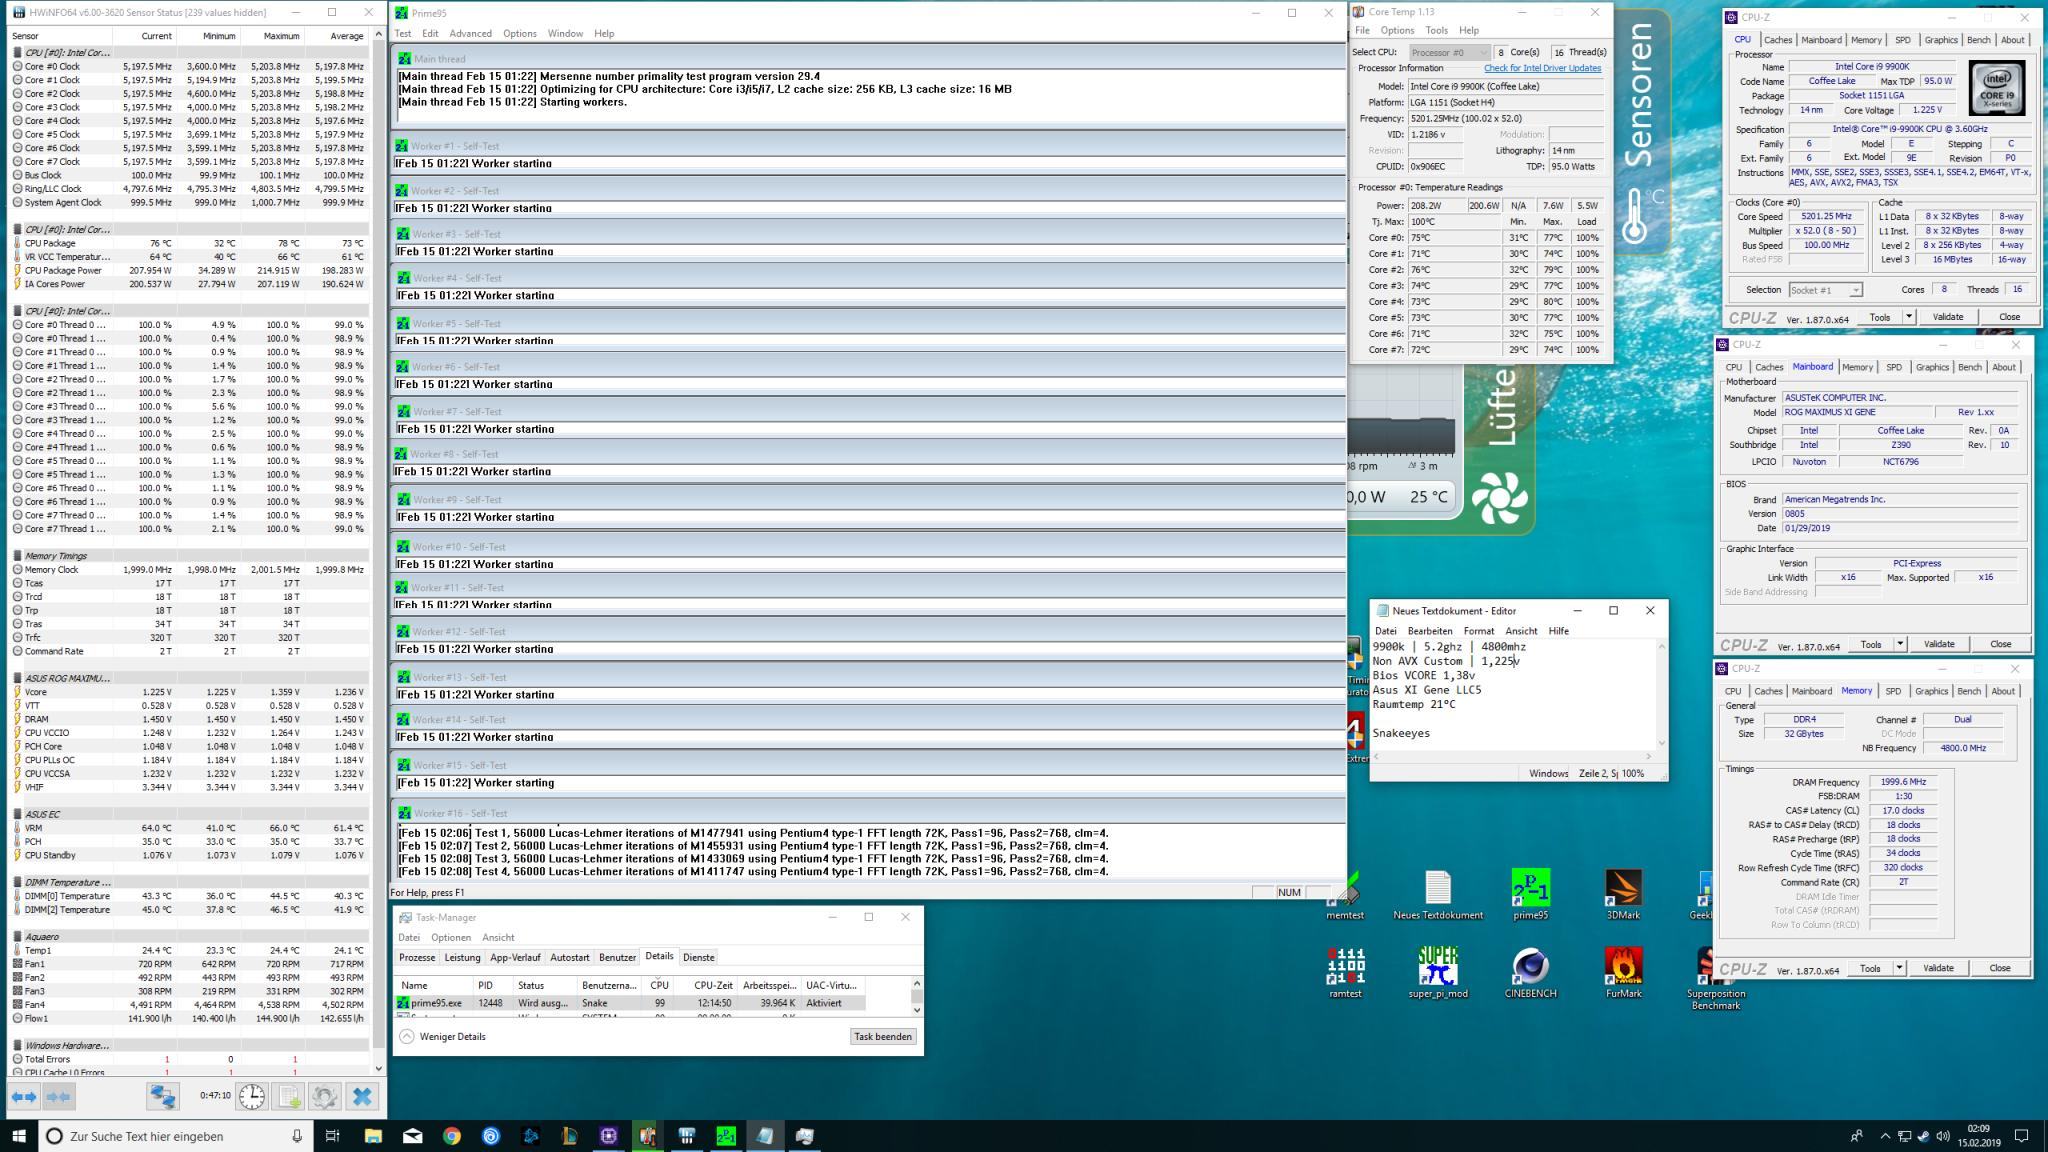Click the microphone icon in the search box

click(x=297, y=1136)
